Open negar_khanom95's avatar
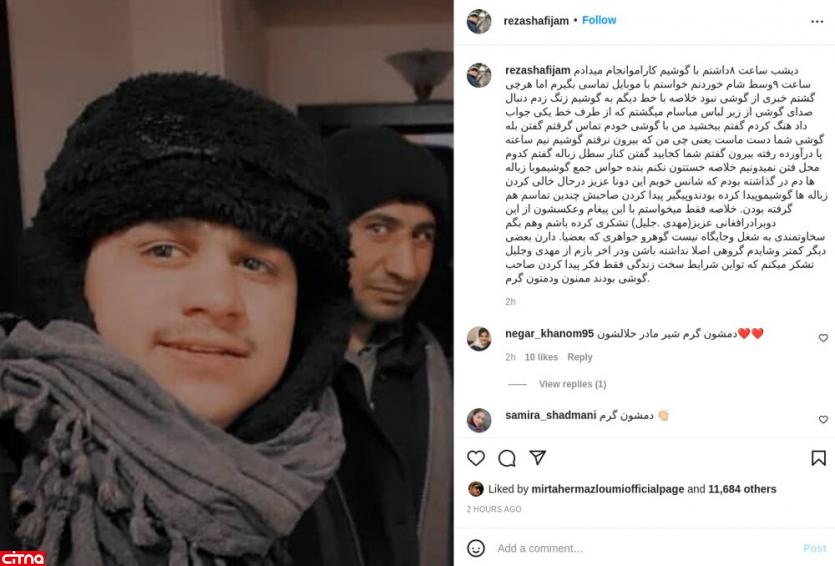The height and width of the screenshot is (566, 835). (x=479, y=339)
